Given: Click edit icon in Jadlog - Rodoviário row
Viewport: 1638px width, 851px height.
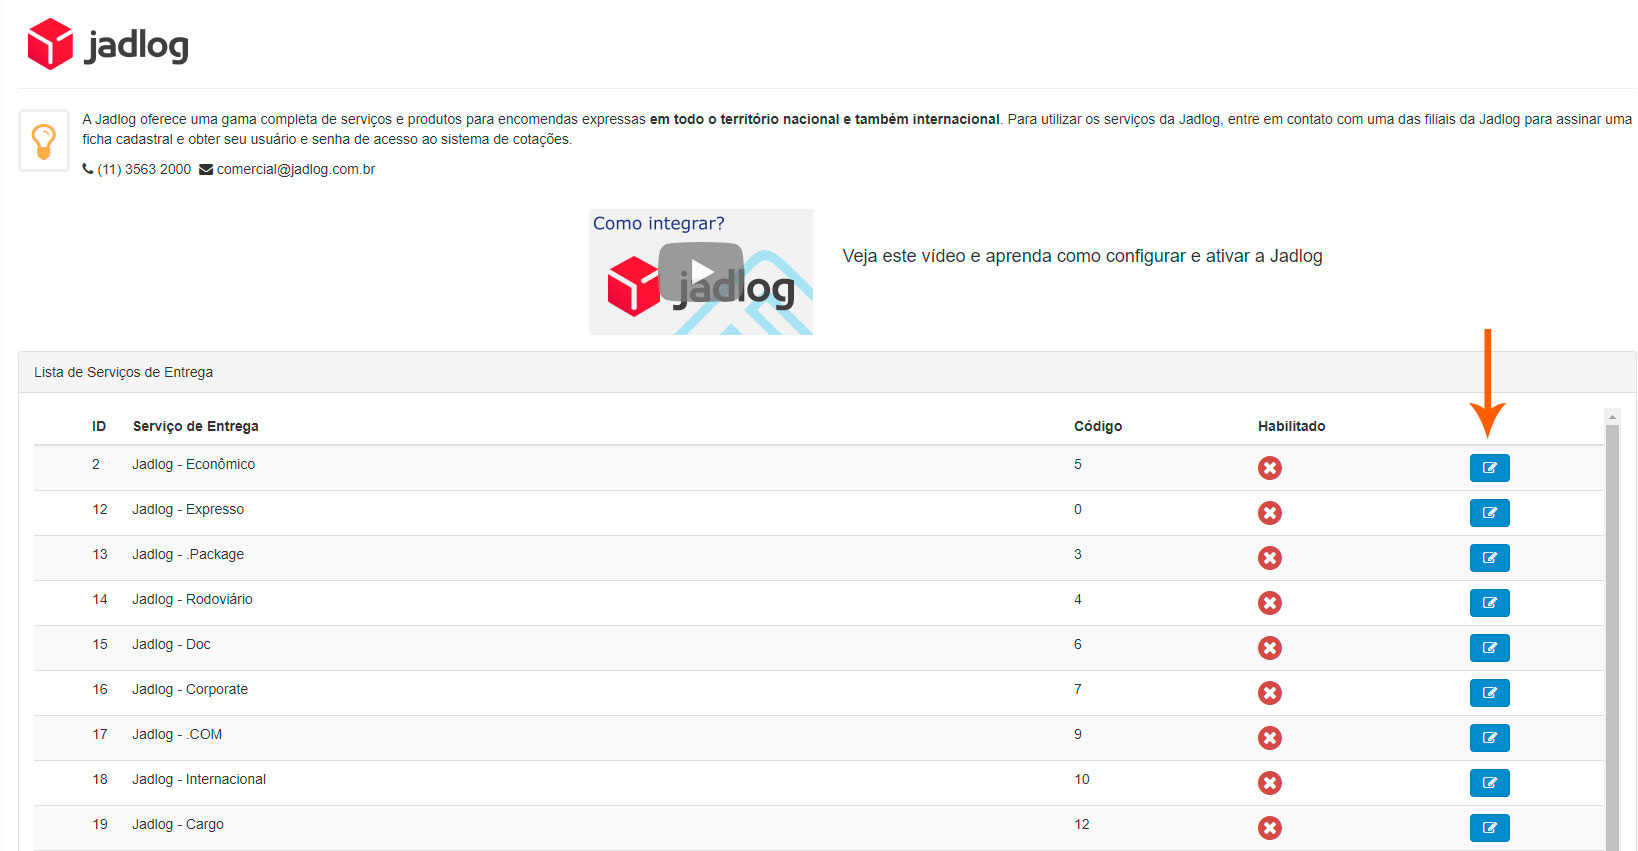Looking at the screenshot, I should click(x=1489, y=603).
